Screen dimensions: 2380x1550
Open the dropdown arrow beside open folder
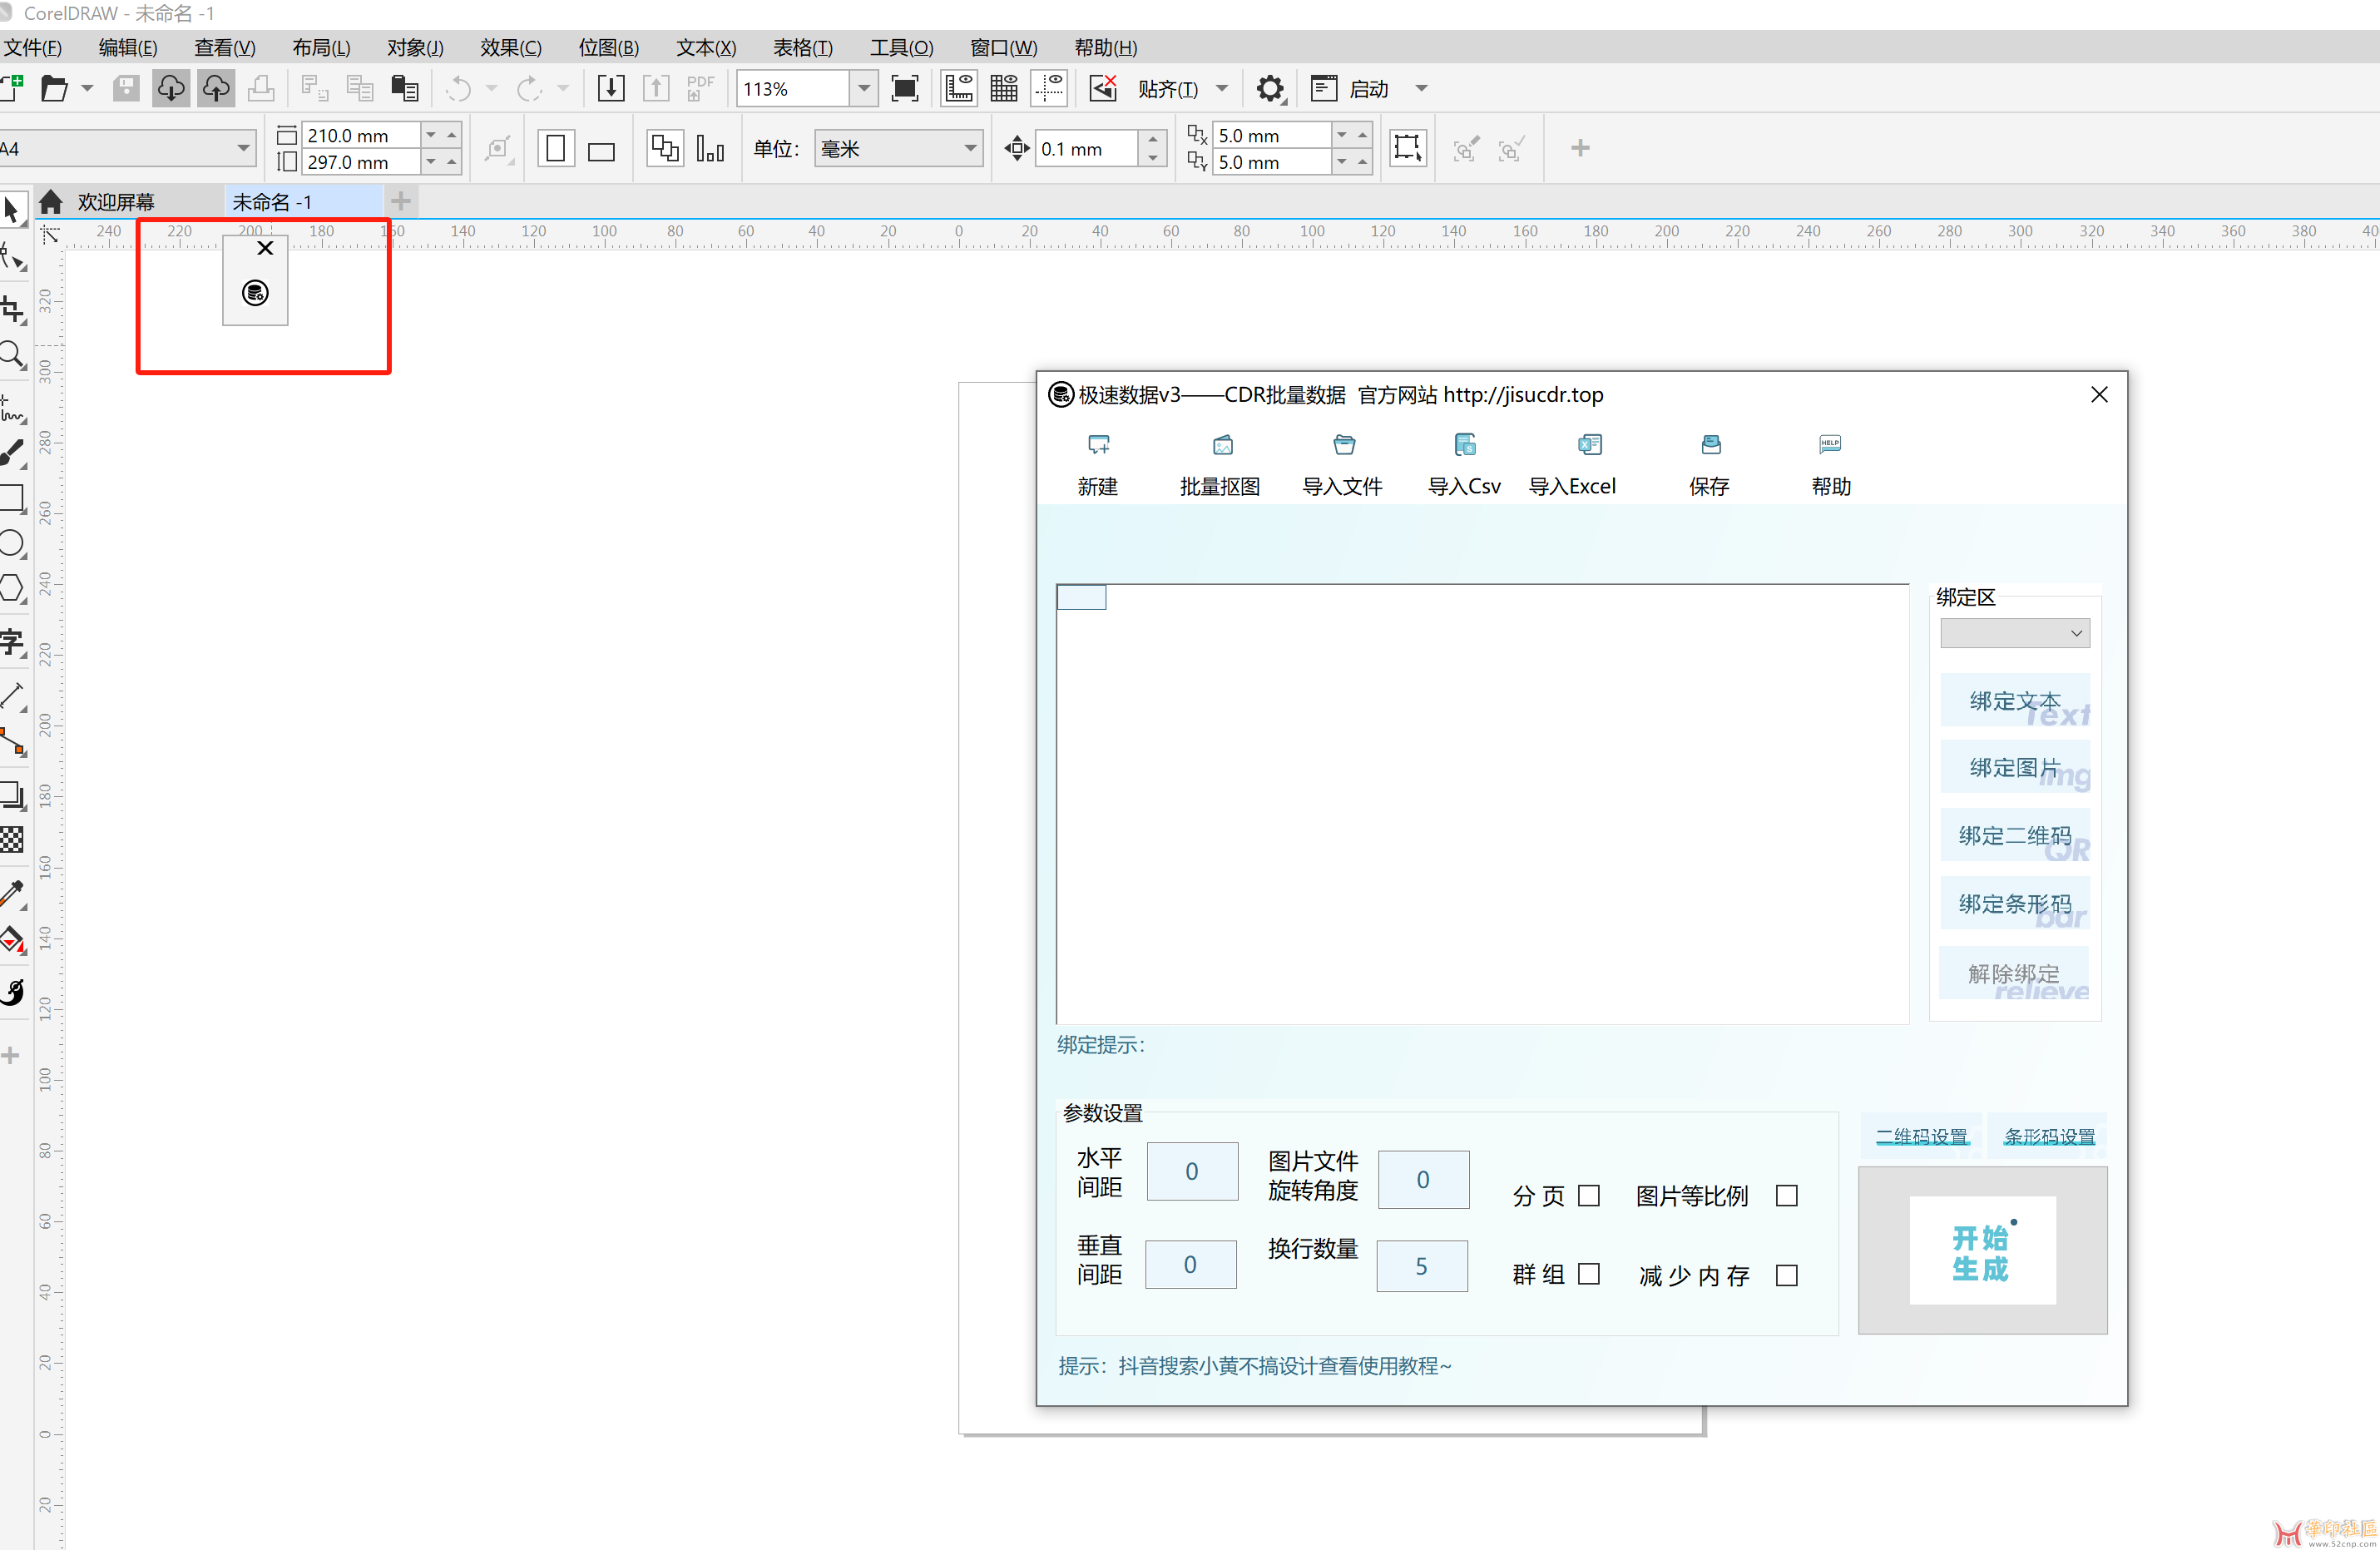(x=87, y=89)
